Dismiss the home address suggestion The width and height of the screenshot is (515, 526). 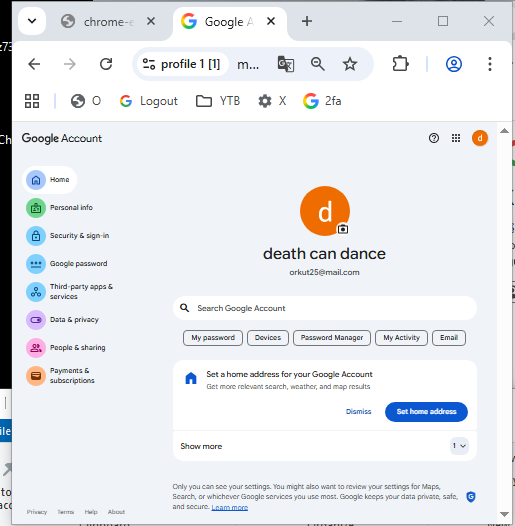pyautogui.click(x=358, y=412)
